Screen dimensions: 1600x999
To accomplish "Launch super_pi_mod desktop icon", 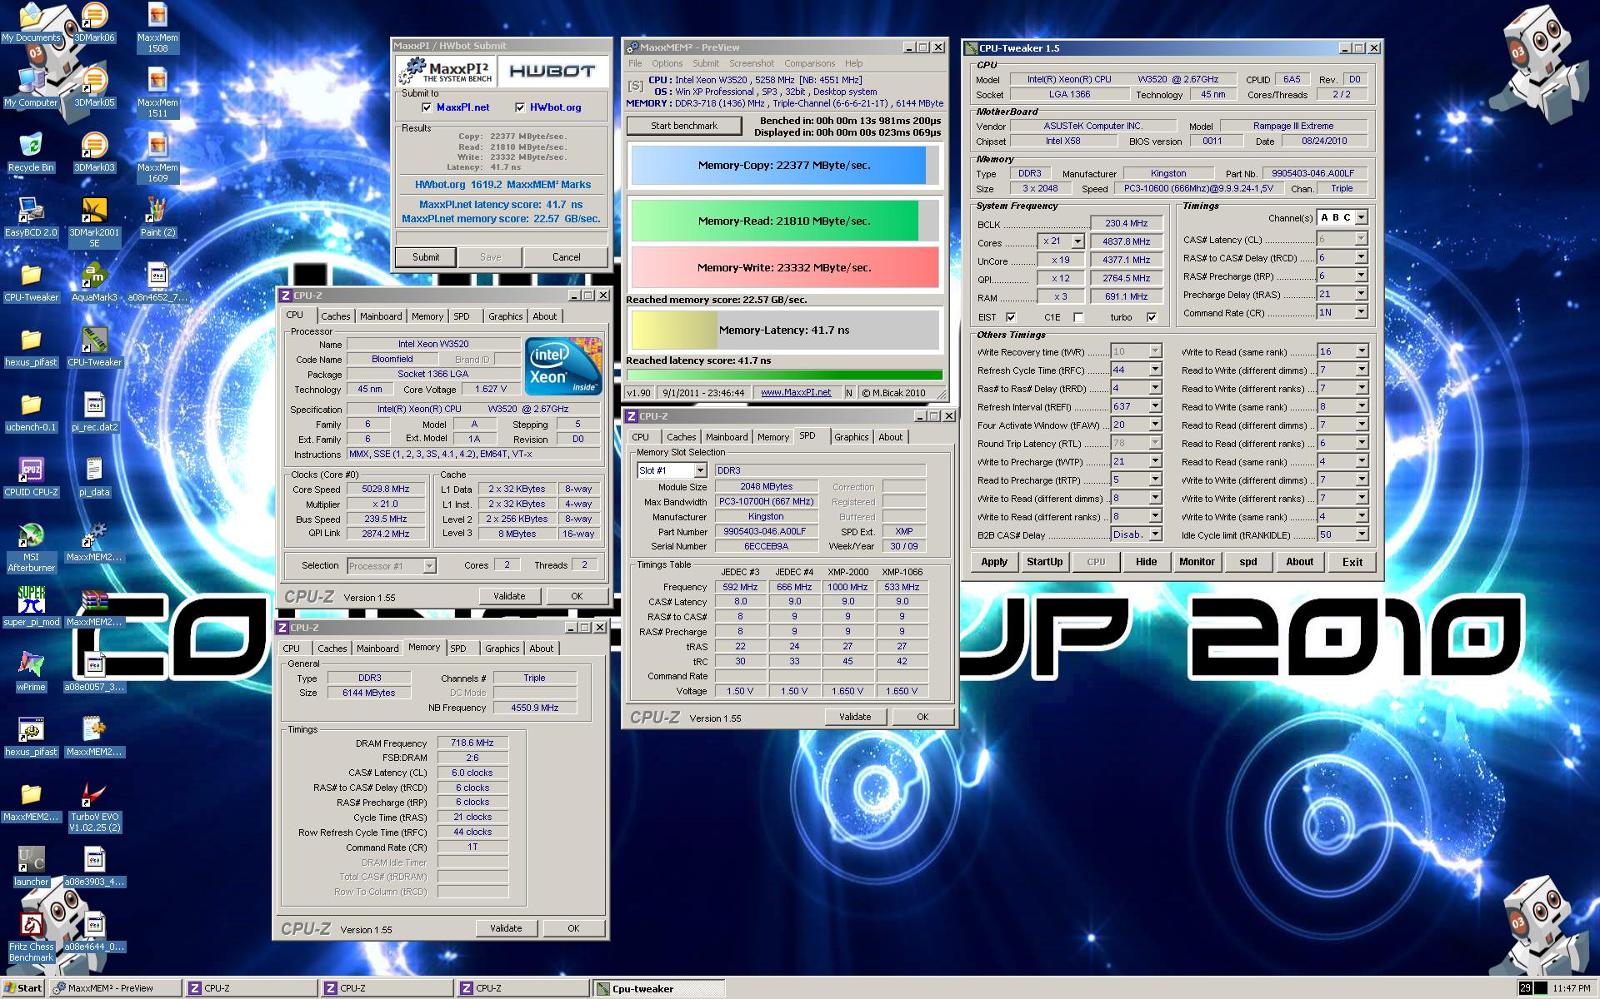I will pyautogui.click(x=31, y=608).
